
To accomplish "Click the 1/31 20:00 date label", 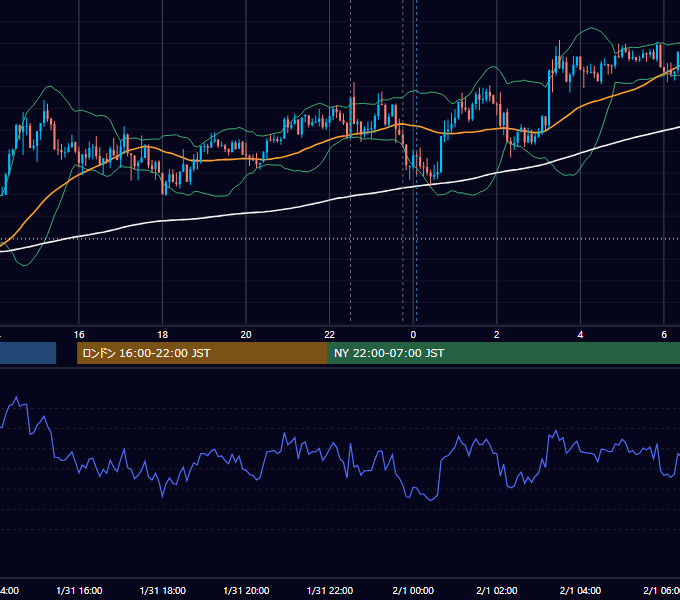I will point(246,591).
